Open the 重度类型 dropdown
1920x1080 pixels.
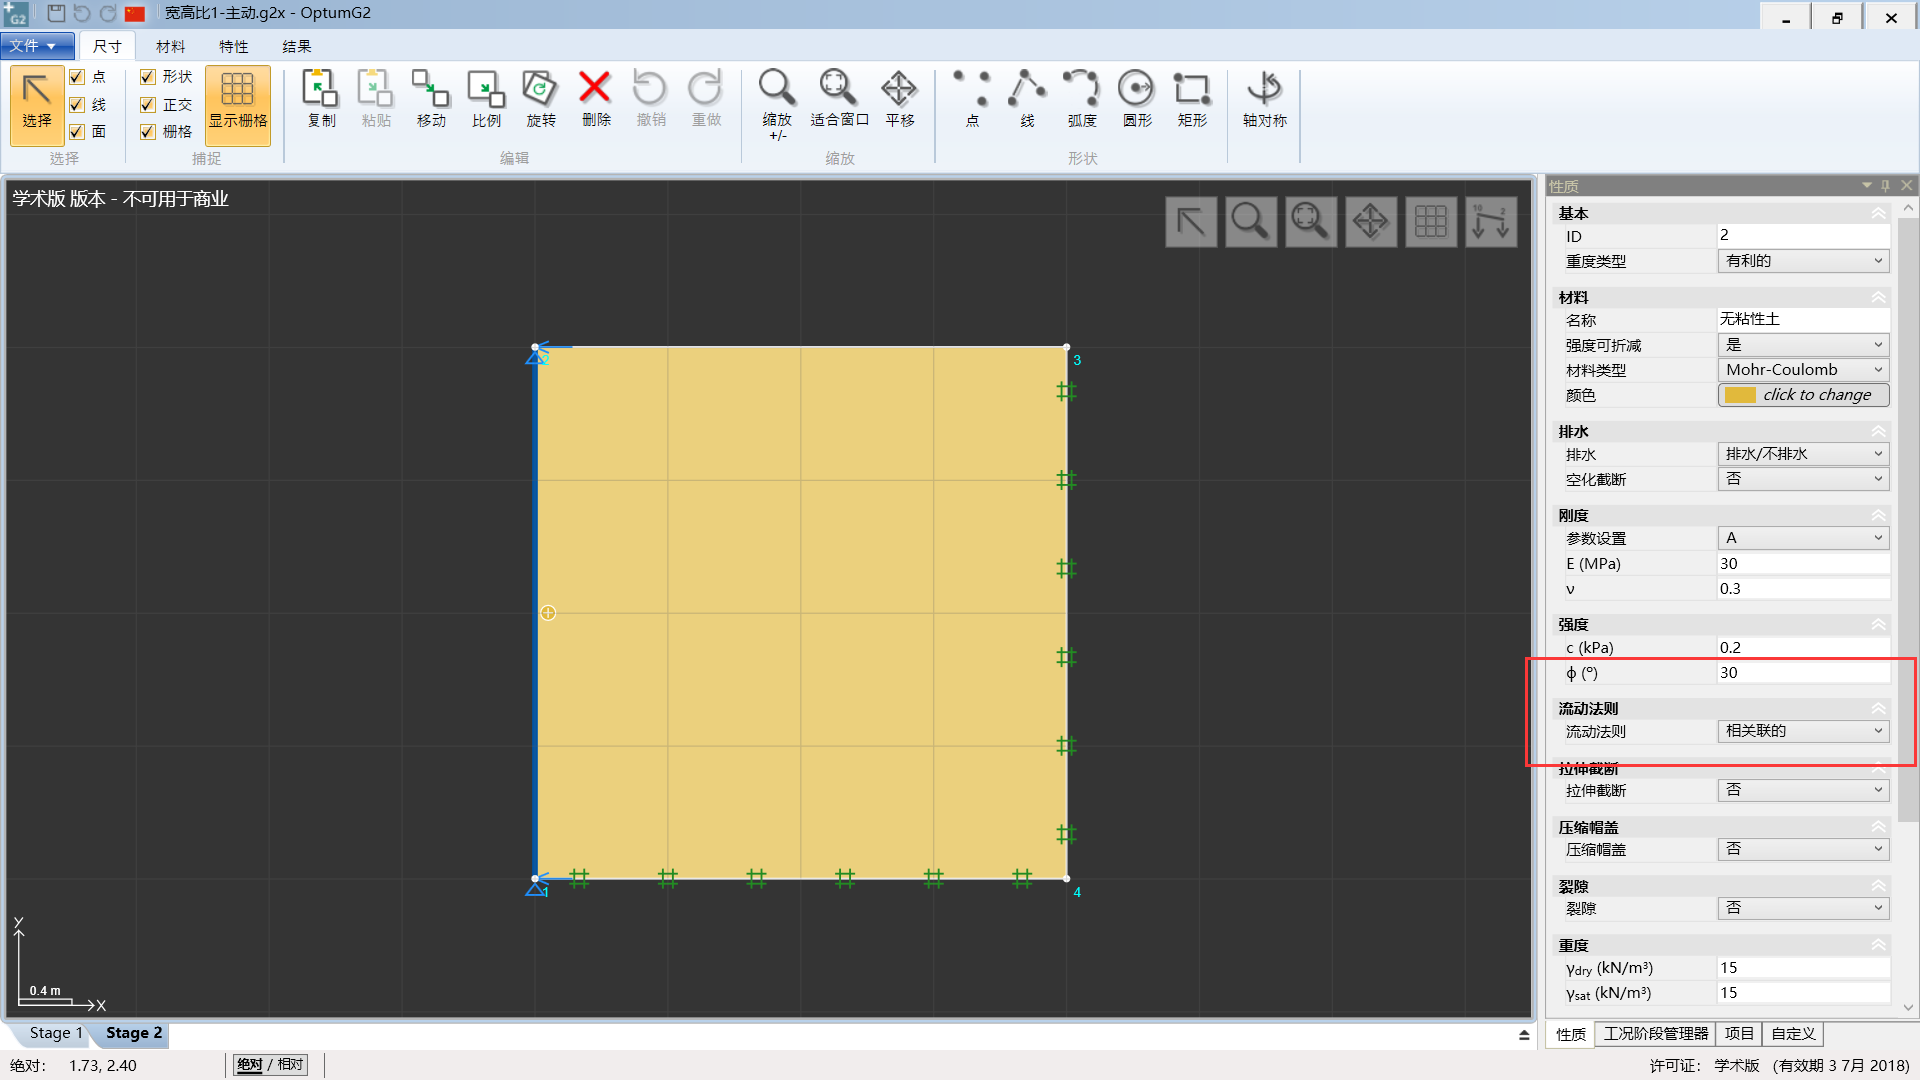[1804, 261]
